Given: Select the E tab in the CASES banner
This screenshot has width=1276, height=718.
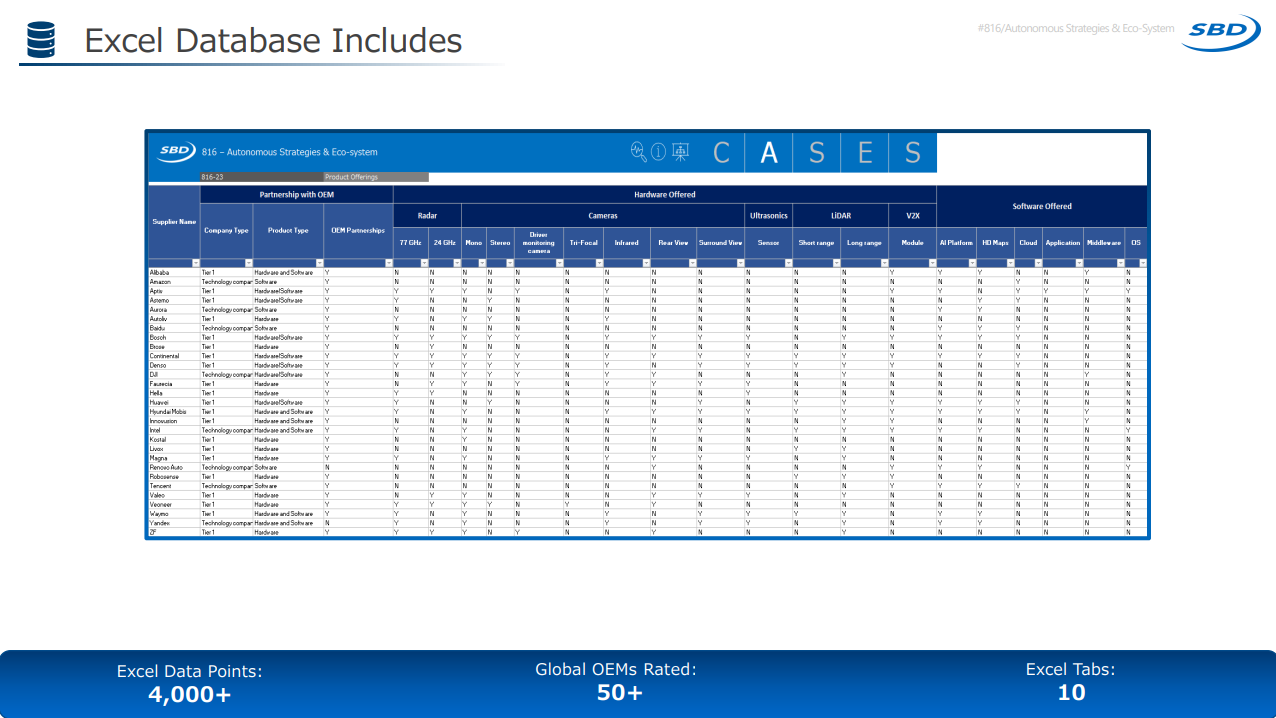Looking at the screenshot, I should click(865, 152).
